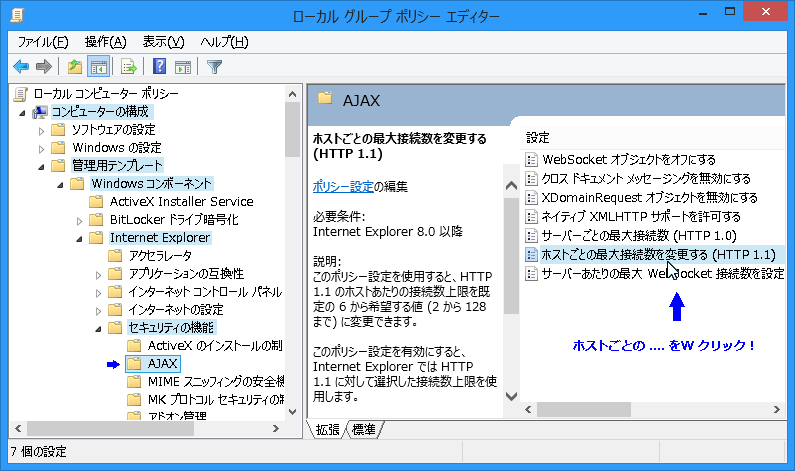
Task: Click the description pane vertical scrollbar thumb
Action: (511, 255)
